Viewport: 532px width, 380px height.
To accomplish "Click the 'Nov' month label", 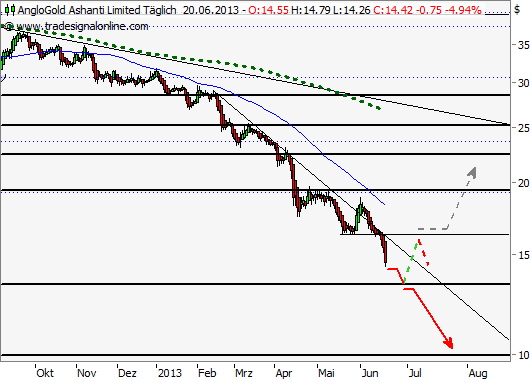I will coord(87,373).
